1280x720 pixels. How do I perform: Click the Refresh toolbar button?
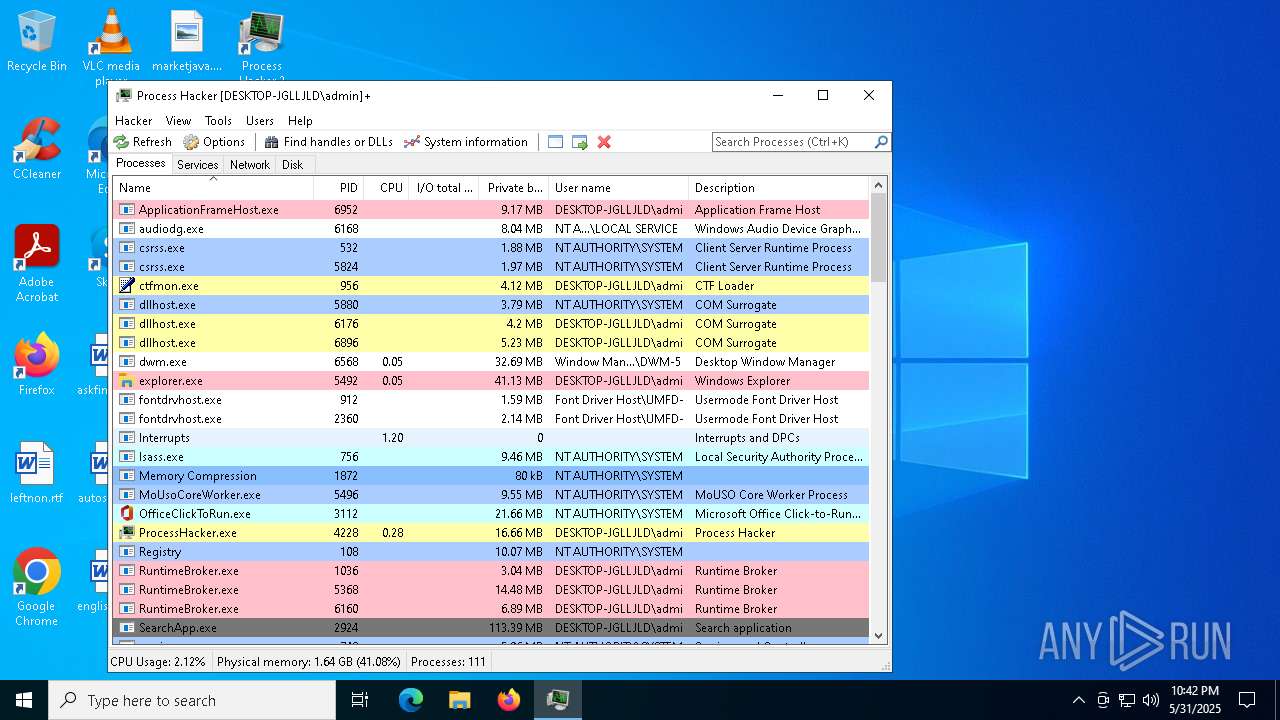[142, 142]
